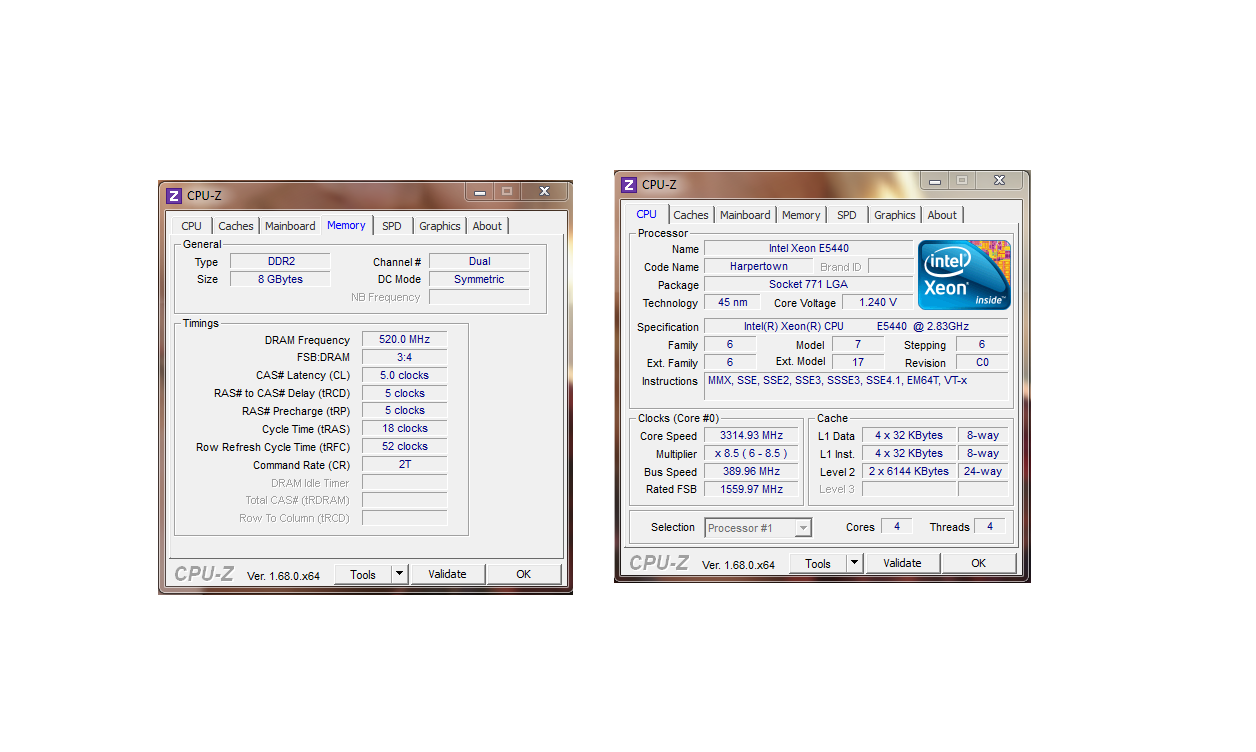Click the 1559.97 MHz Rated FSB value

(x=751, y=490)
